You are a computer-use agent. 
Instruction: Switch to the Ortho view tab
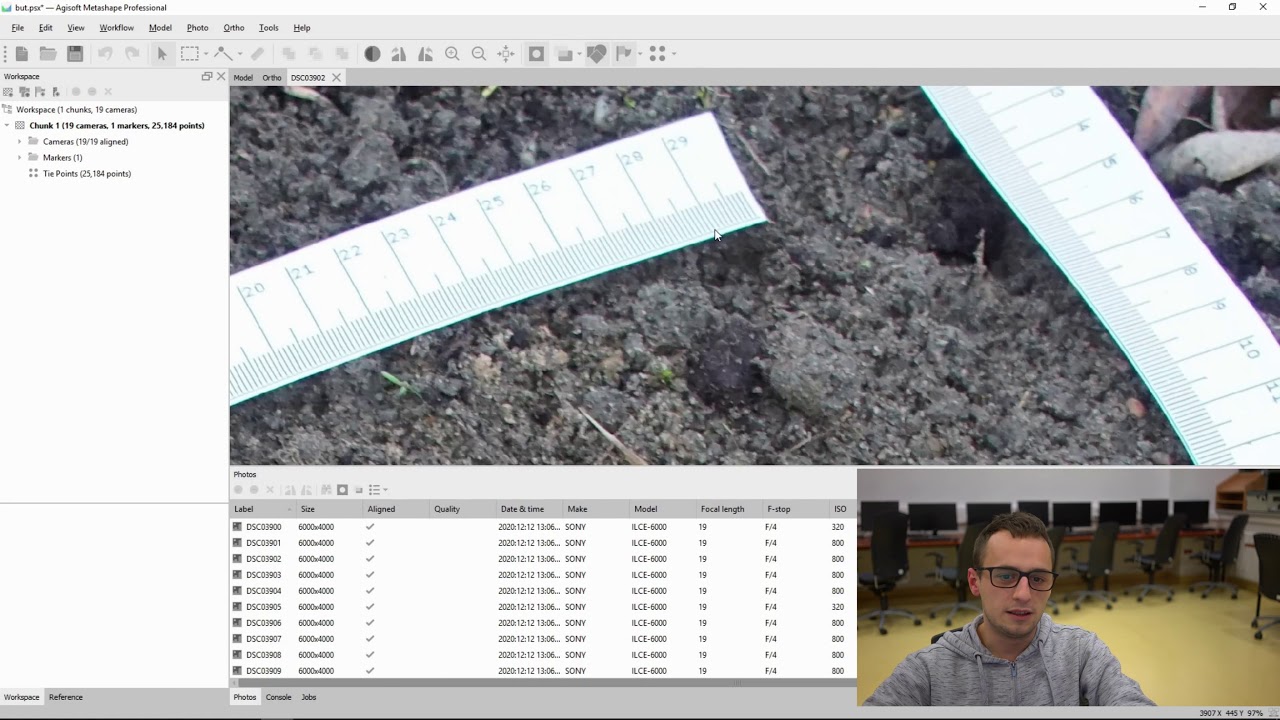coord(272,78)
